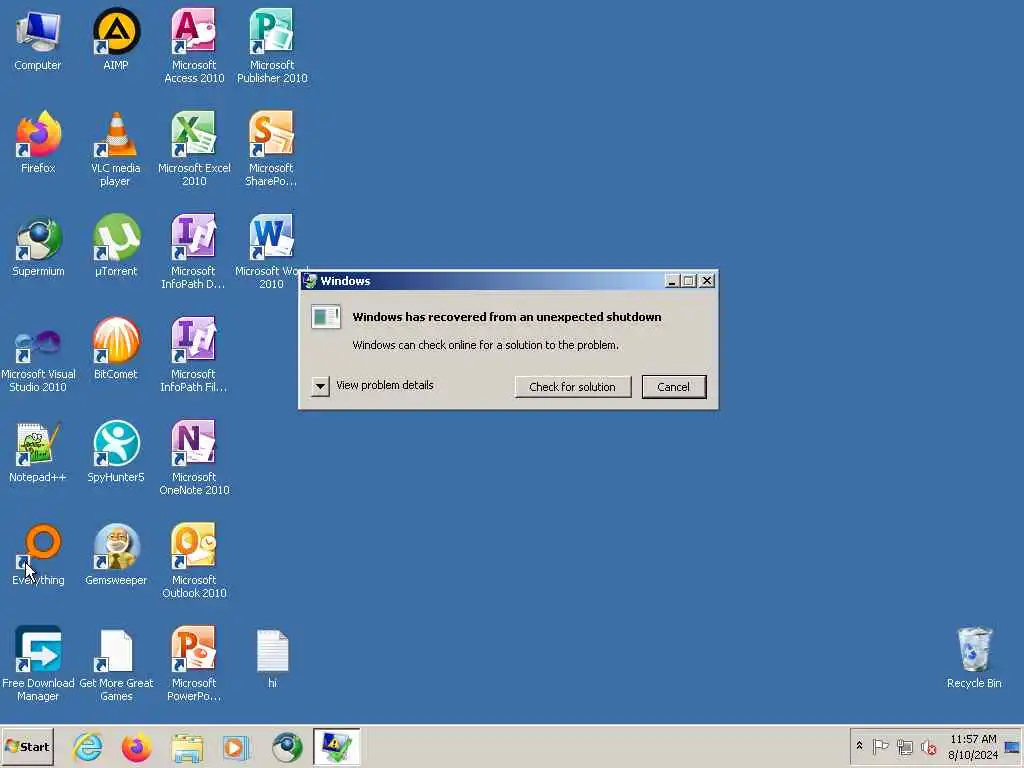Image resolution: width=1024 pixels, height=768 pixels.
Task: Open Firefox from the taskbar
Action: 136,748
